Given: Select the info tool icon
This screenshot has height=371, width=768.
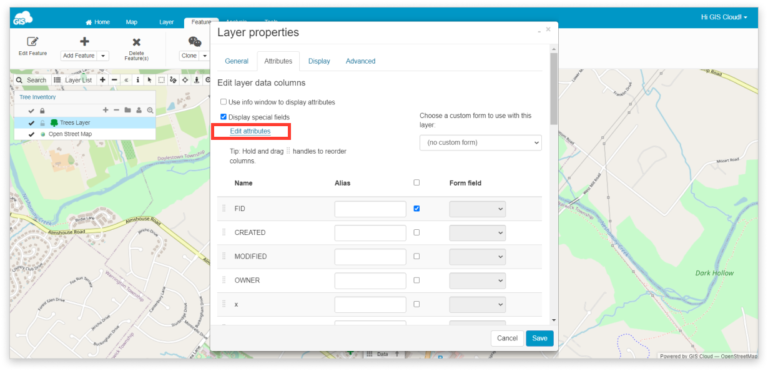Looking at the screenshot, I should (138, 80).
